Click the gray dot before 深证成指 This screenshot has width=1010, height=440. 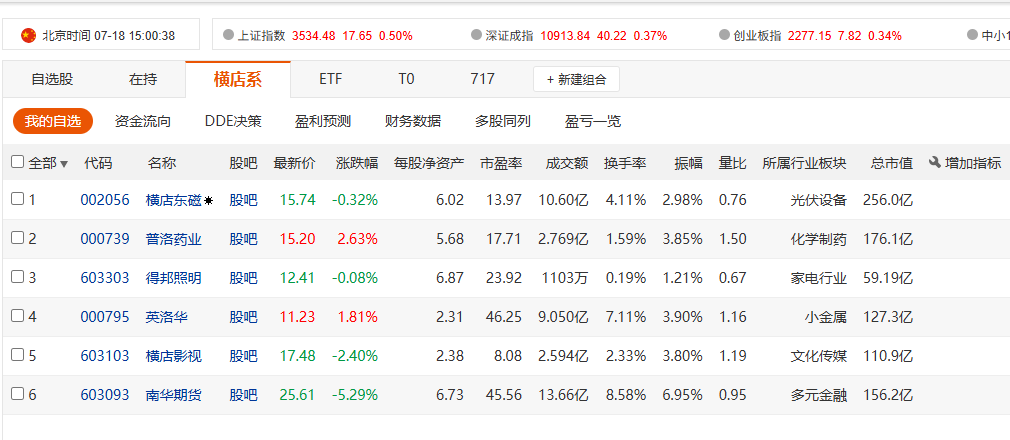coord(476,35)
